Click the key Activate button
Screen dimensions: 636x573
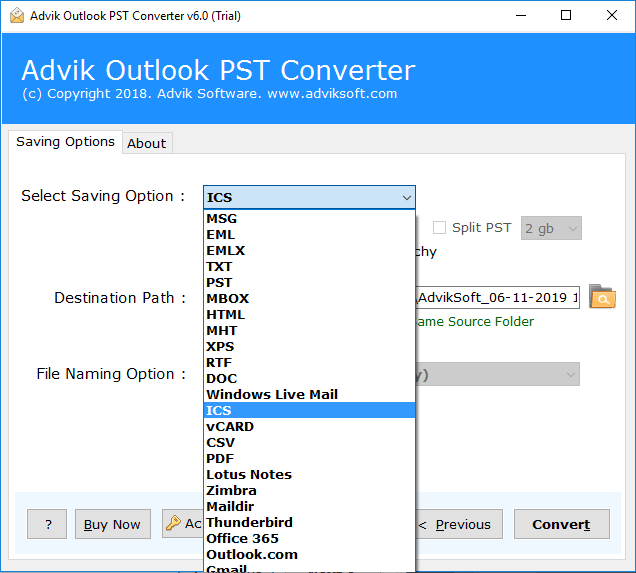click(x=183, y=524)
